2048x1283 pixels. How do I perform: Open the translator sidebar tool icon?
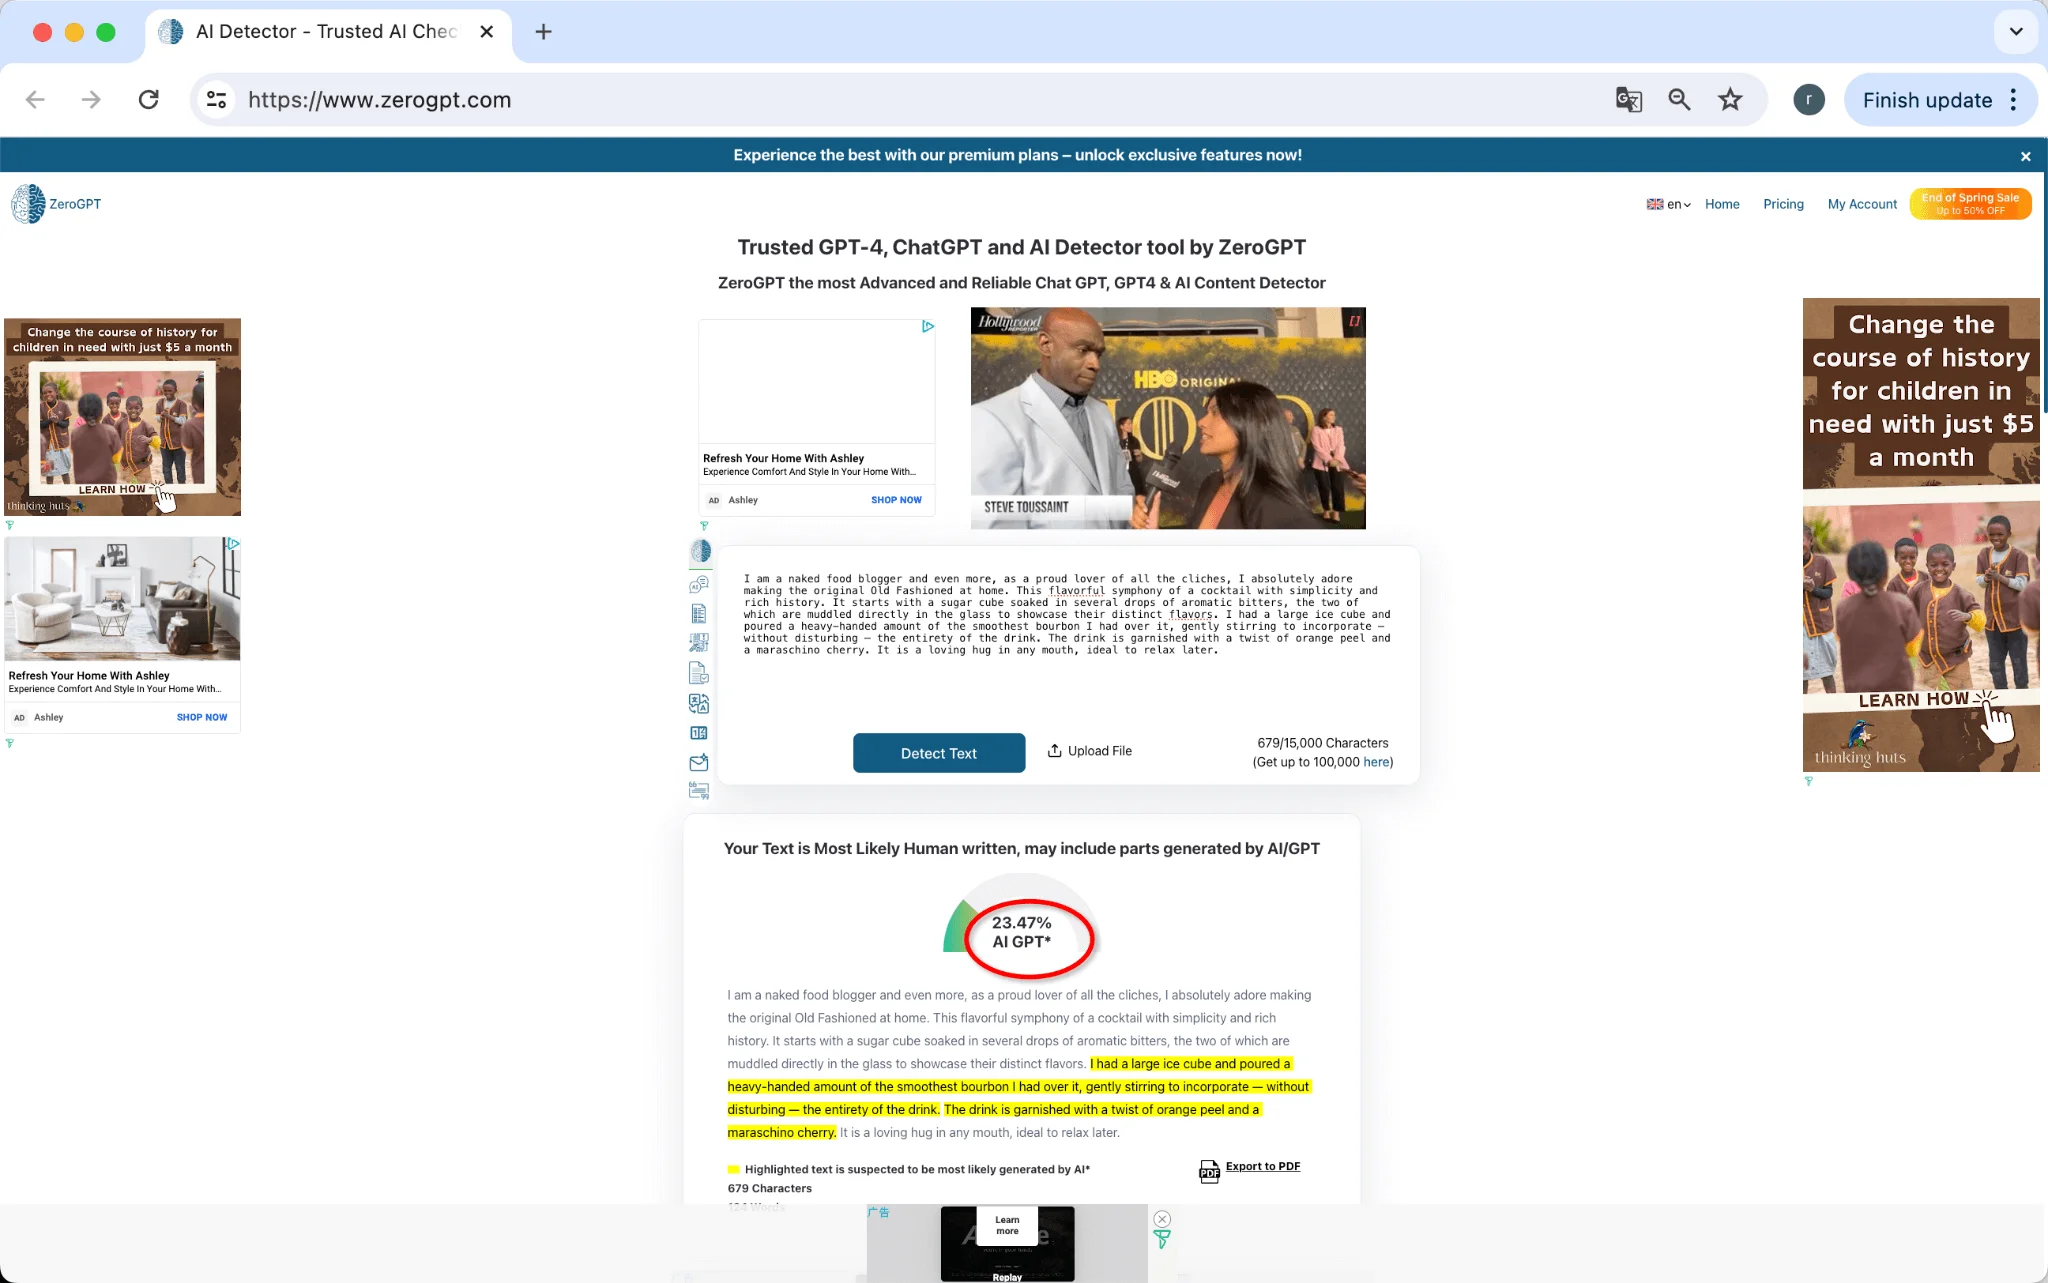[x=699, y=704]
